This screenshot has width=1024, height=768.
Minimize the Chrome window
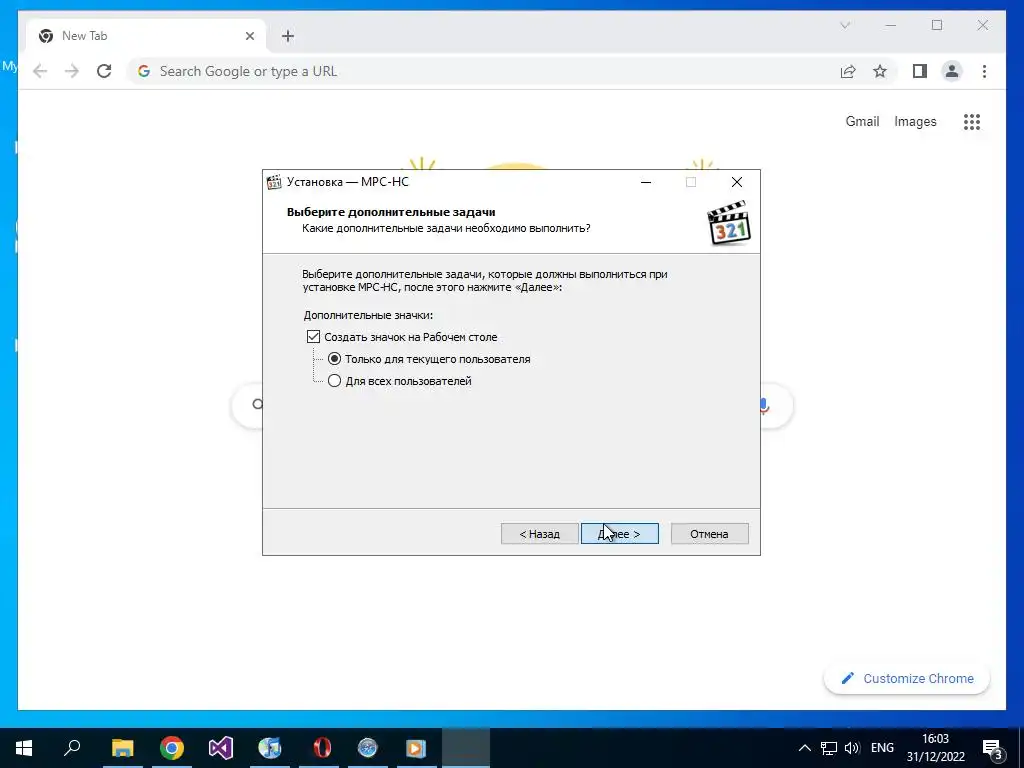click(891, 25)
